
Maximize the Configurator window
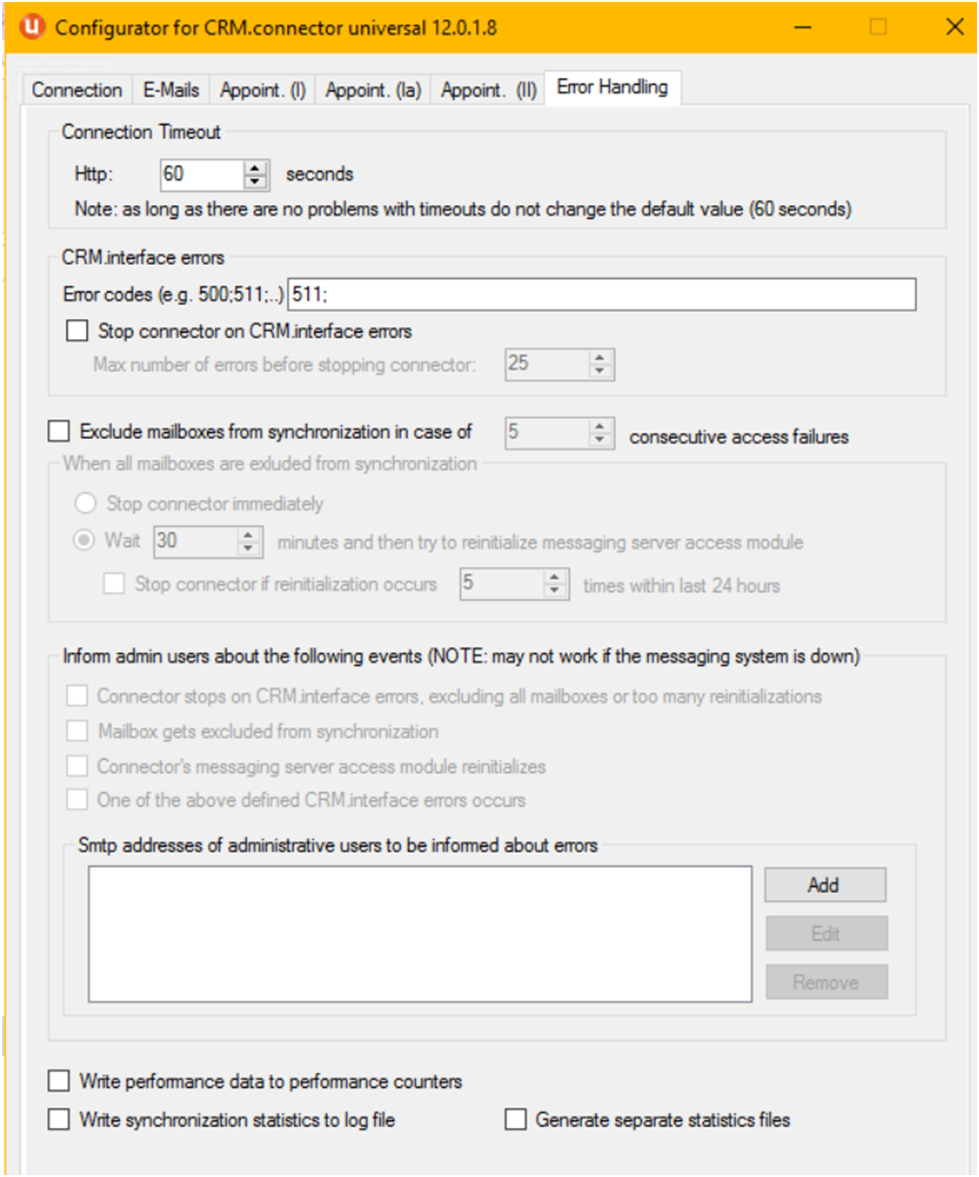tap(878, 27)
